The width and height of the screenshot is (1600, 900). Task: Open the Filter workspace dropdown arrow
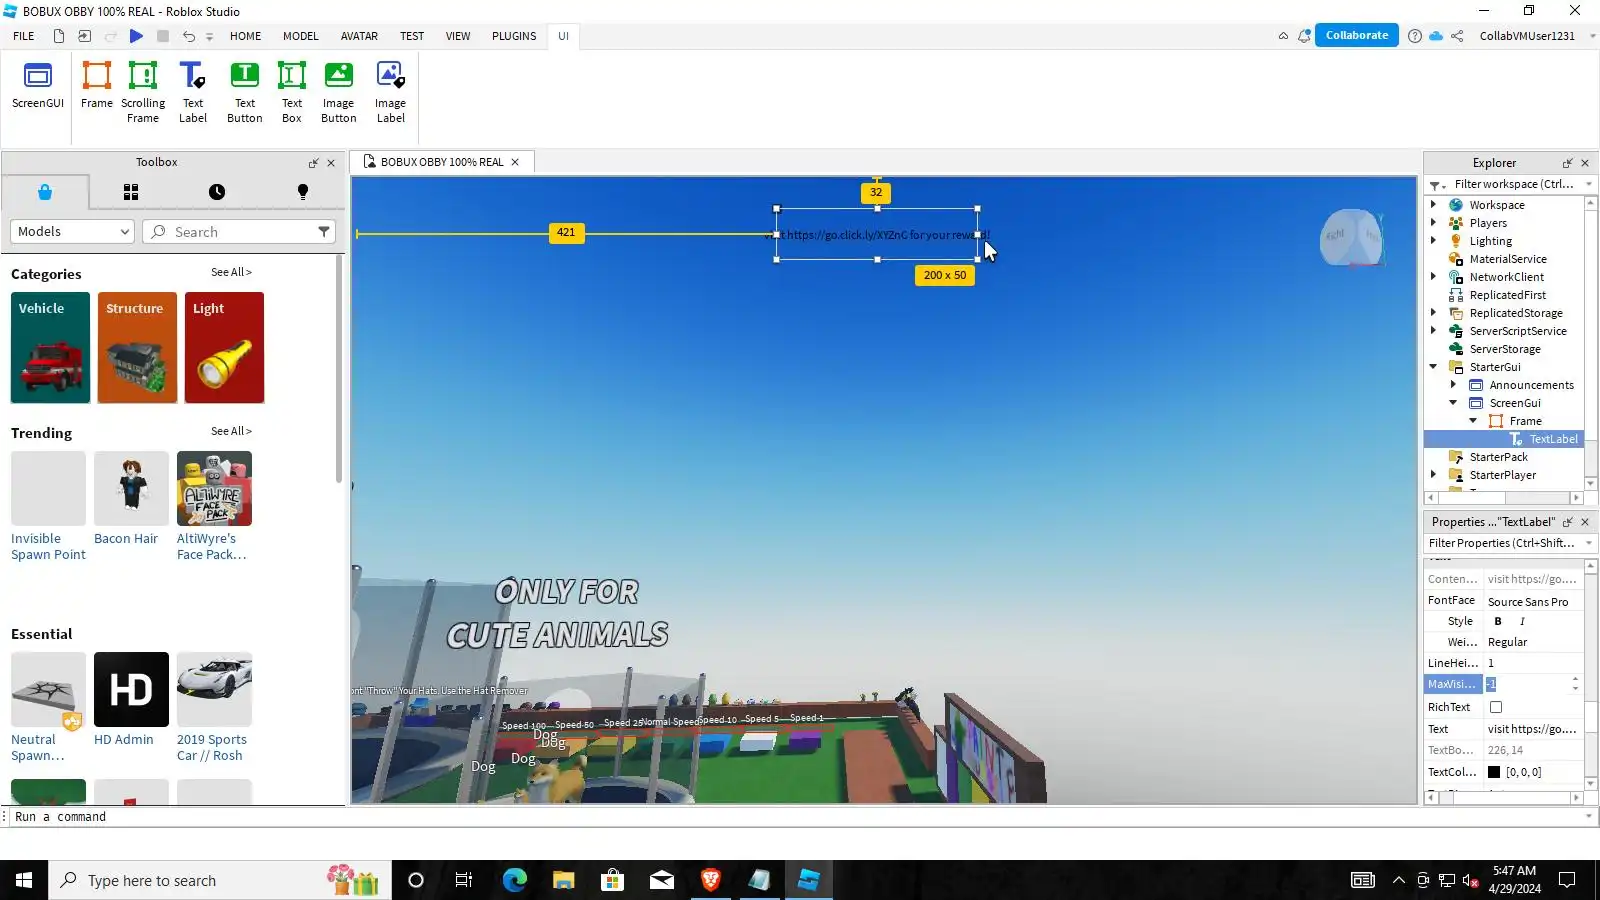(x=1589, y=184)
